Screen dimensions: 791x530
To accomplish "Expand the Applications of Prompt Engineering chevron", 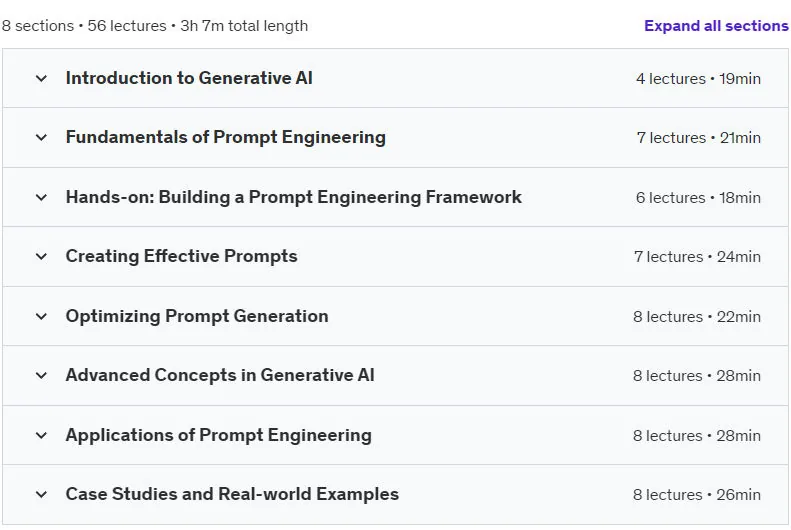I will (x=41, y=435).
